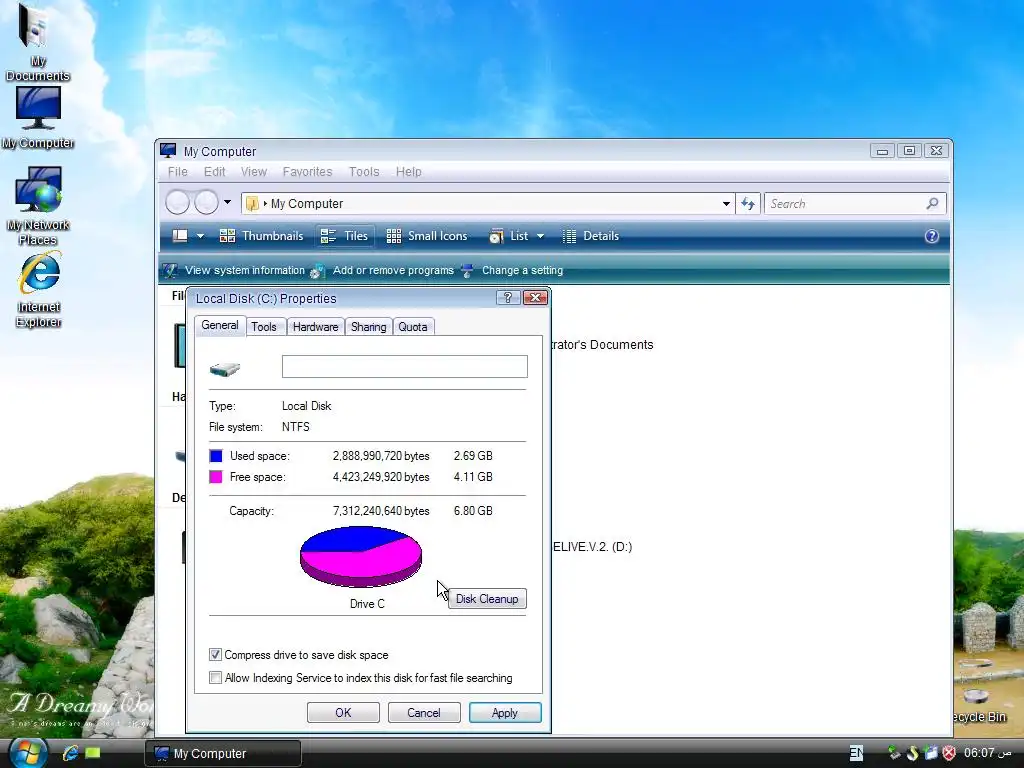Click the Show Desktop quick launch icon
Viewport: 1024px width, 768px height.
point(93,753)
